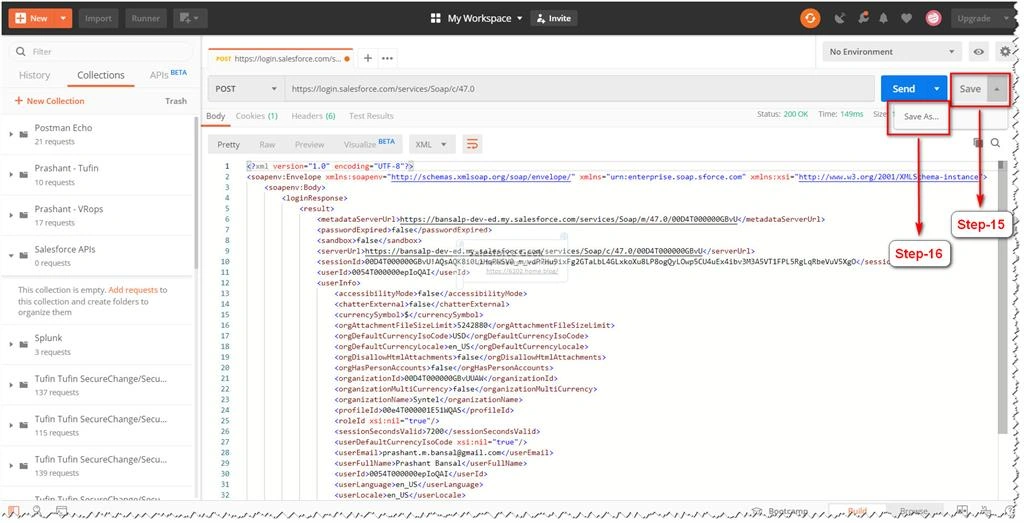Click Add requests link
Screen dimensions: 1024x523
coord(133,290)
